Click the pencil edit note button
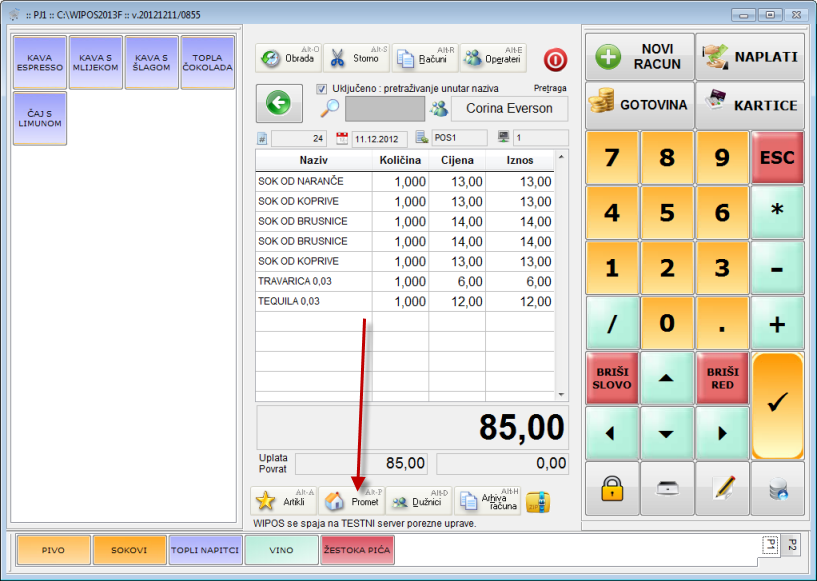817x581 pixels. pos(722,488)
